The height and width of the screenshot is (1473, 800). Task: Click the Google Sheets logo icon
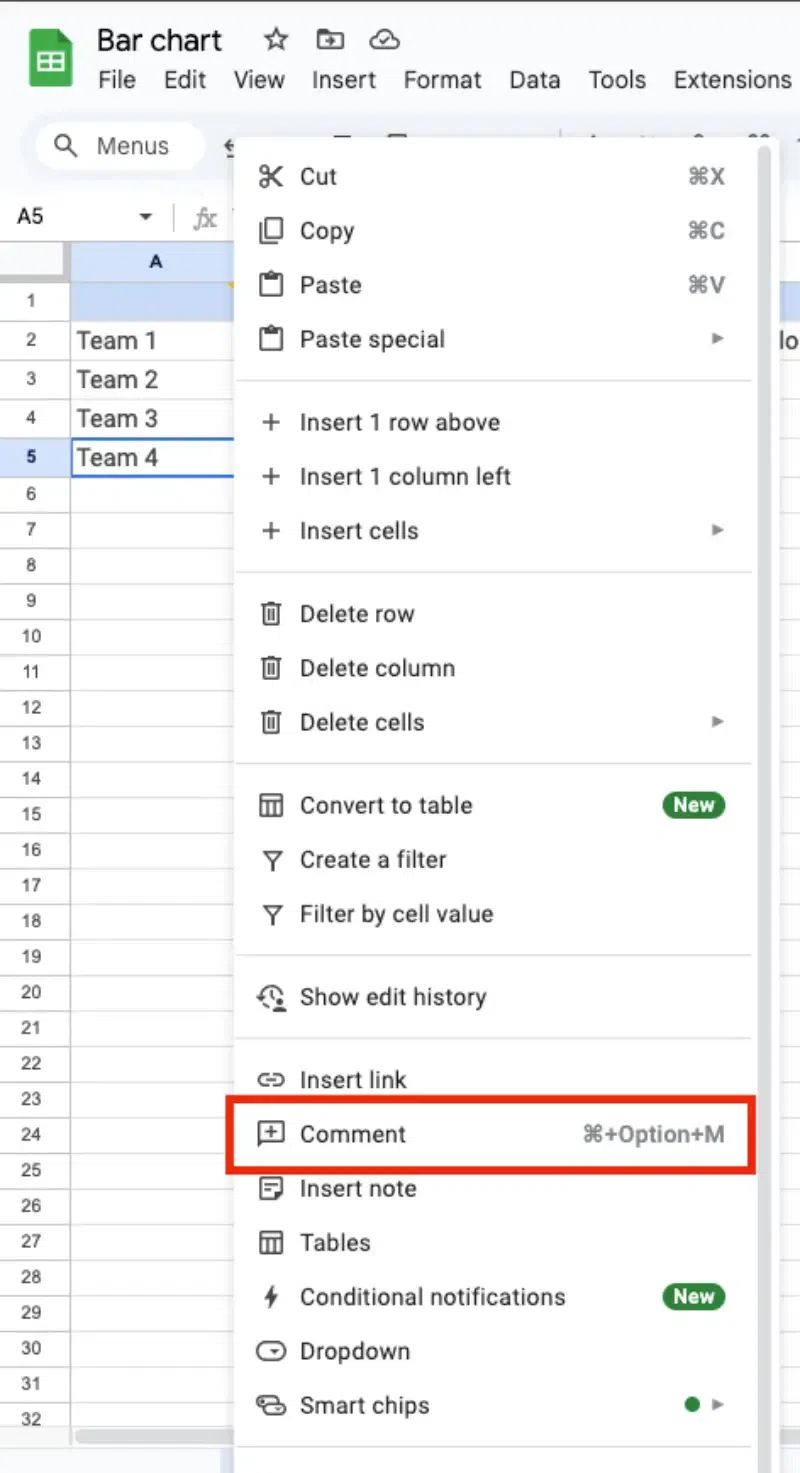coord(50,60)
